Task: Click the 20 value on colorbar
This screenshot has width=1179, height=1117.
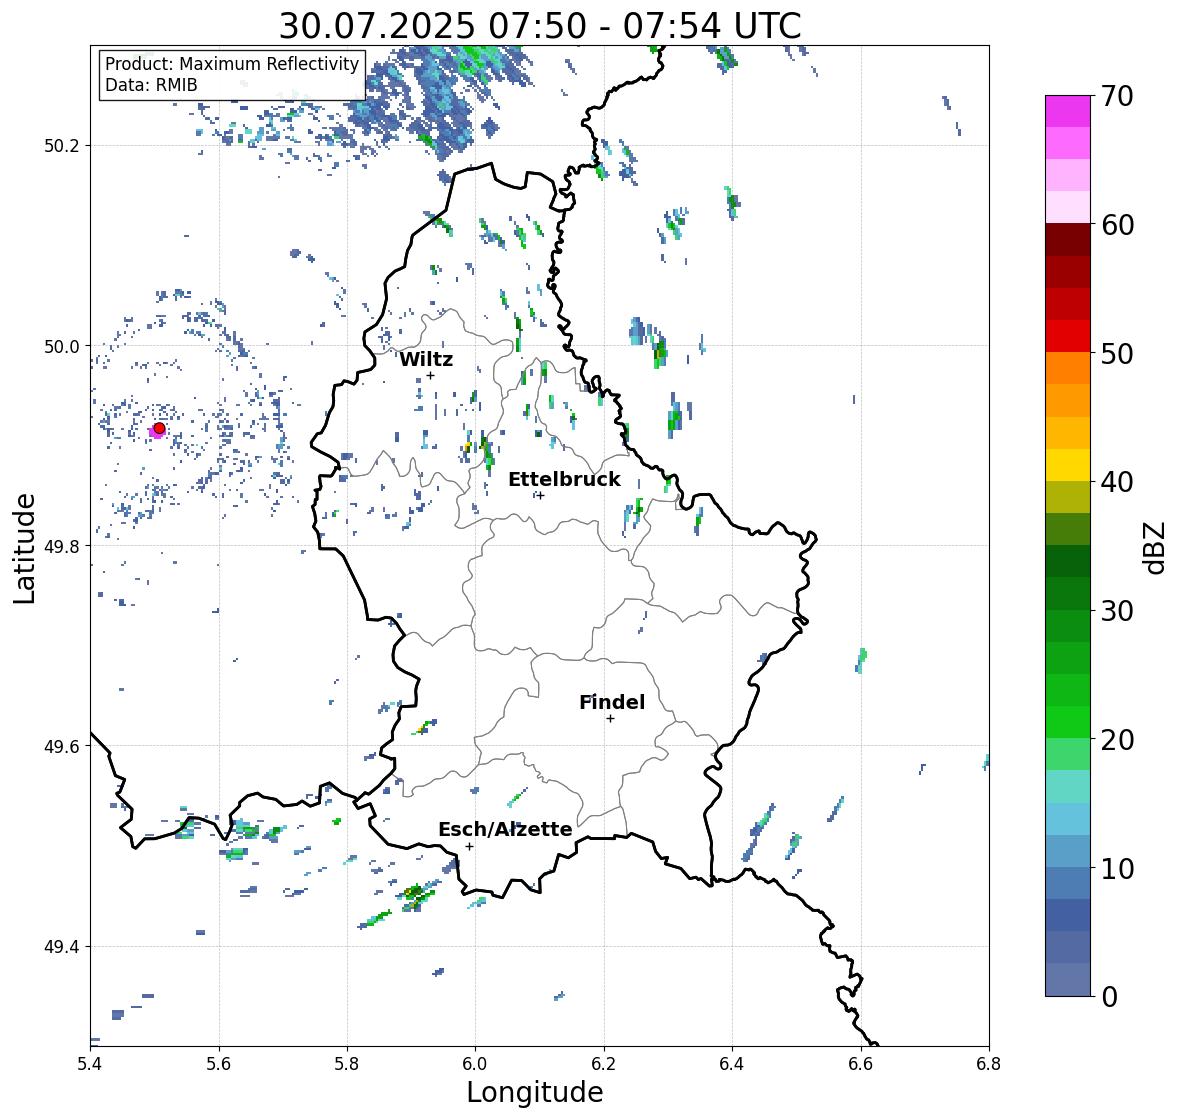Action: click(1117, 740)
